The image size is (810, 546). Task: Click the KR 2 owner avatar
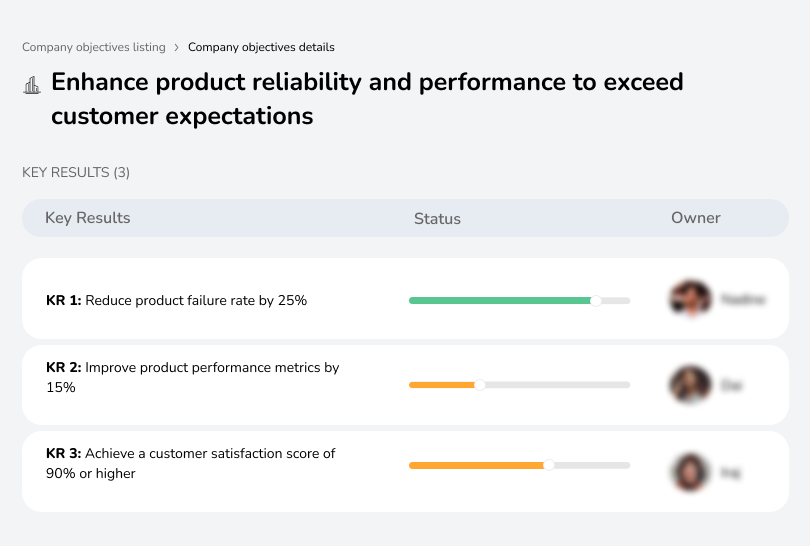tap(690, 385)
